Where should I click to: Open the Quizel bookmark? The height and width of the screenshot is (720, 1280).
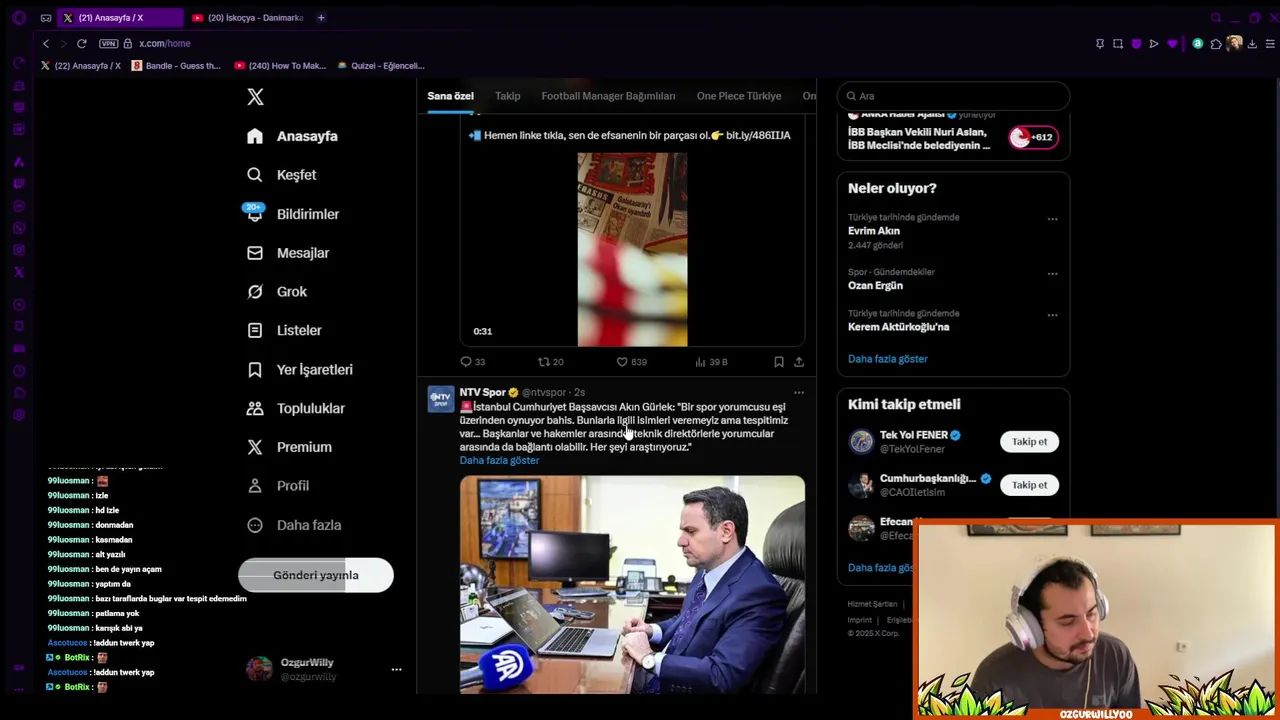coord(381,66)
